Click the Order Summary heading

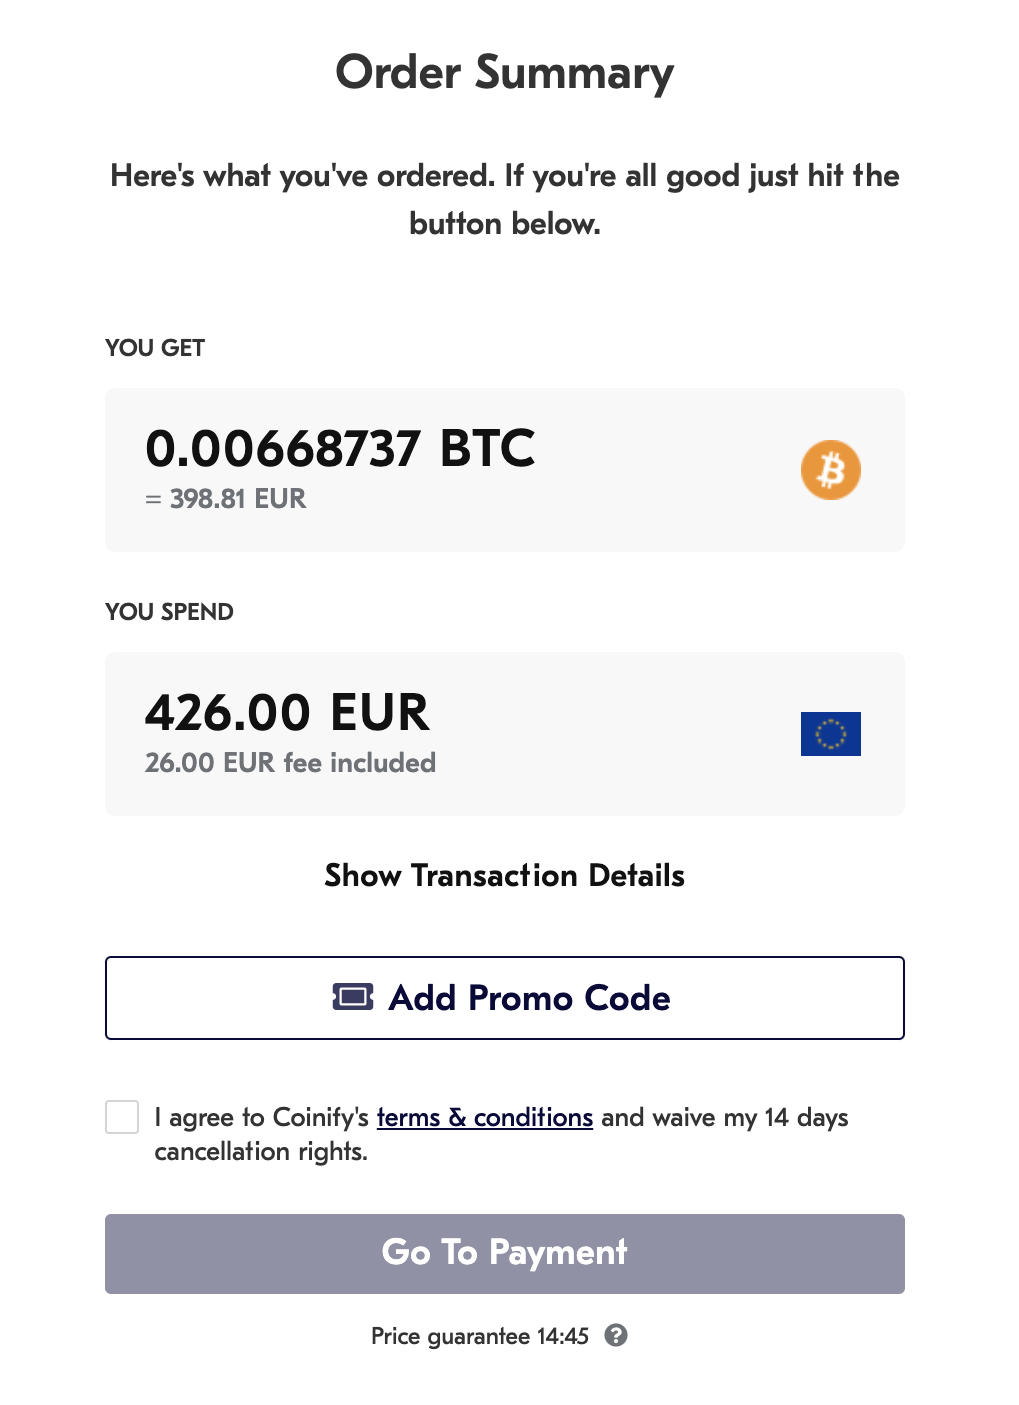504,73
